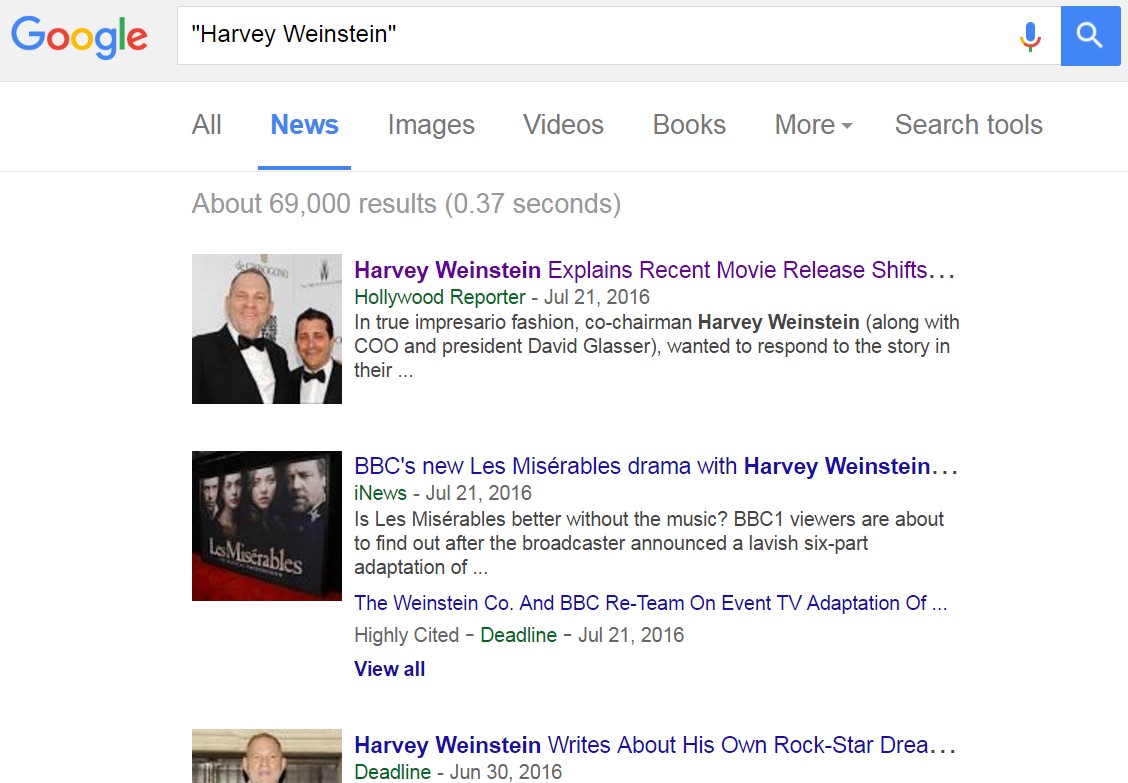1128x783 pixels.
Task: Open "Harvey Weinstein Explains Recent Movie Release Shifts" article
Action: [655, 270]
